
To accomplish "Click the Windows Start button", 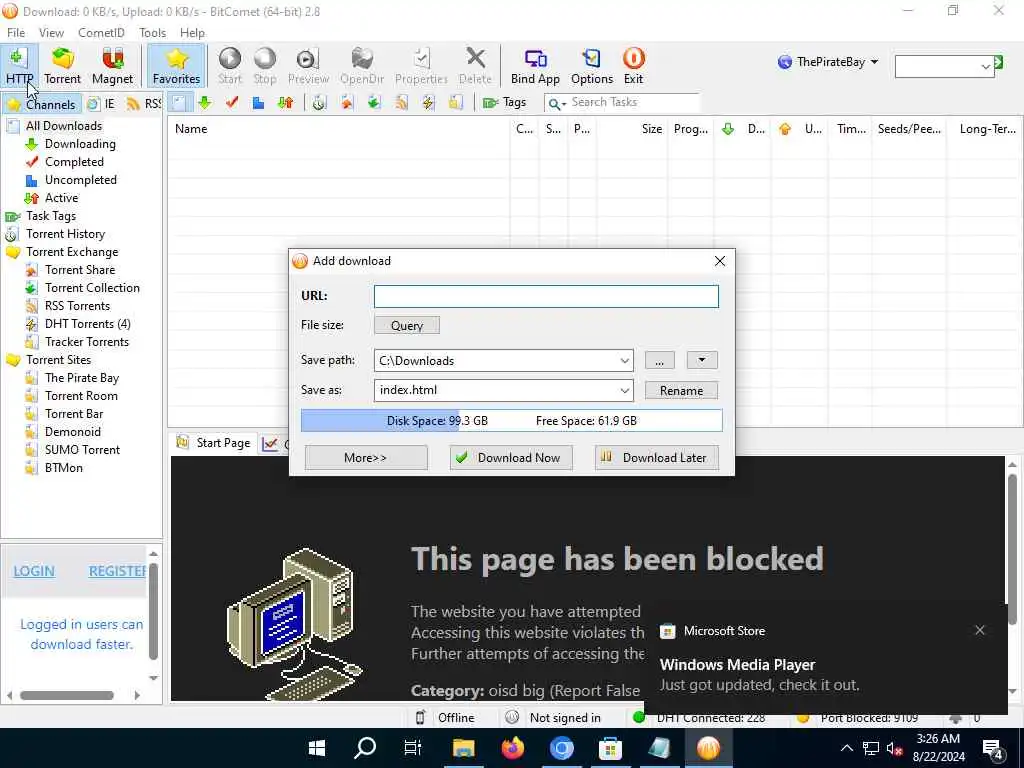I will click(317, 748).
